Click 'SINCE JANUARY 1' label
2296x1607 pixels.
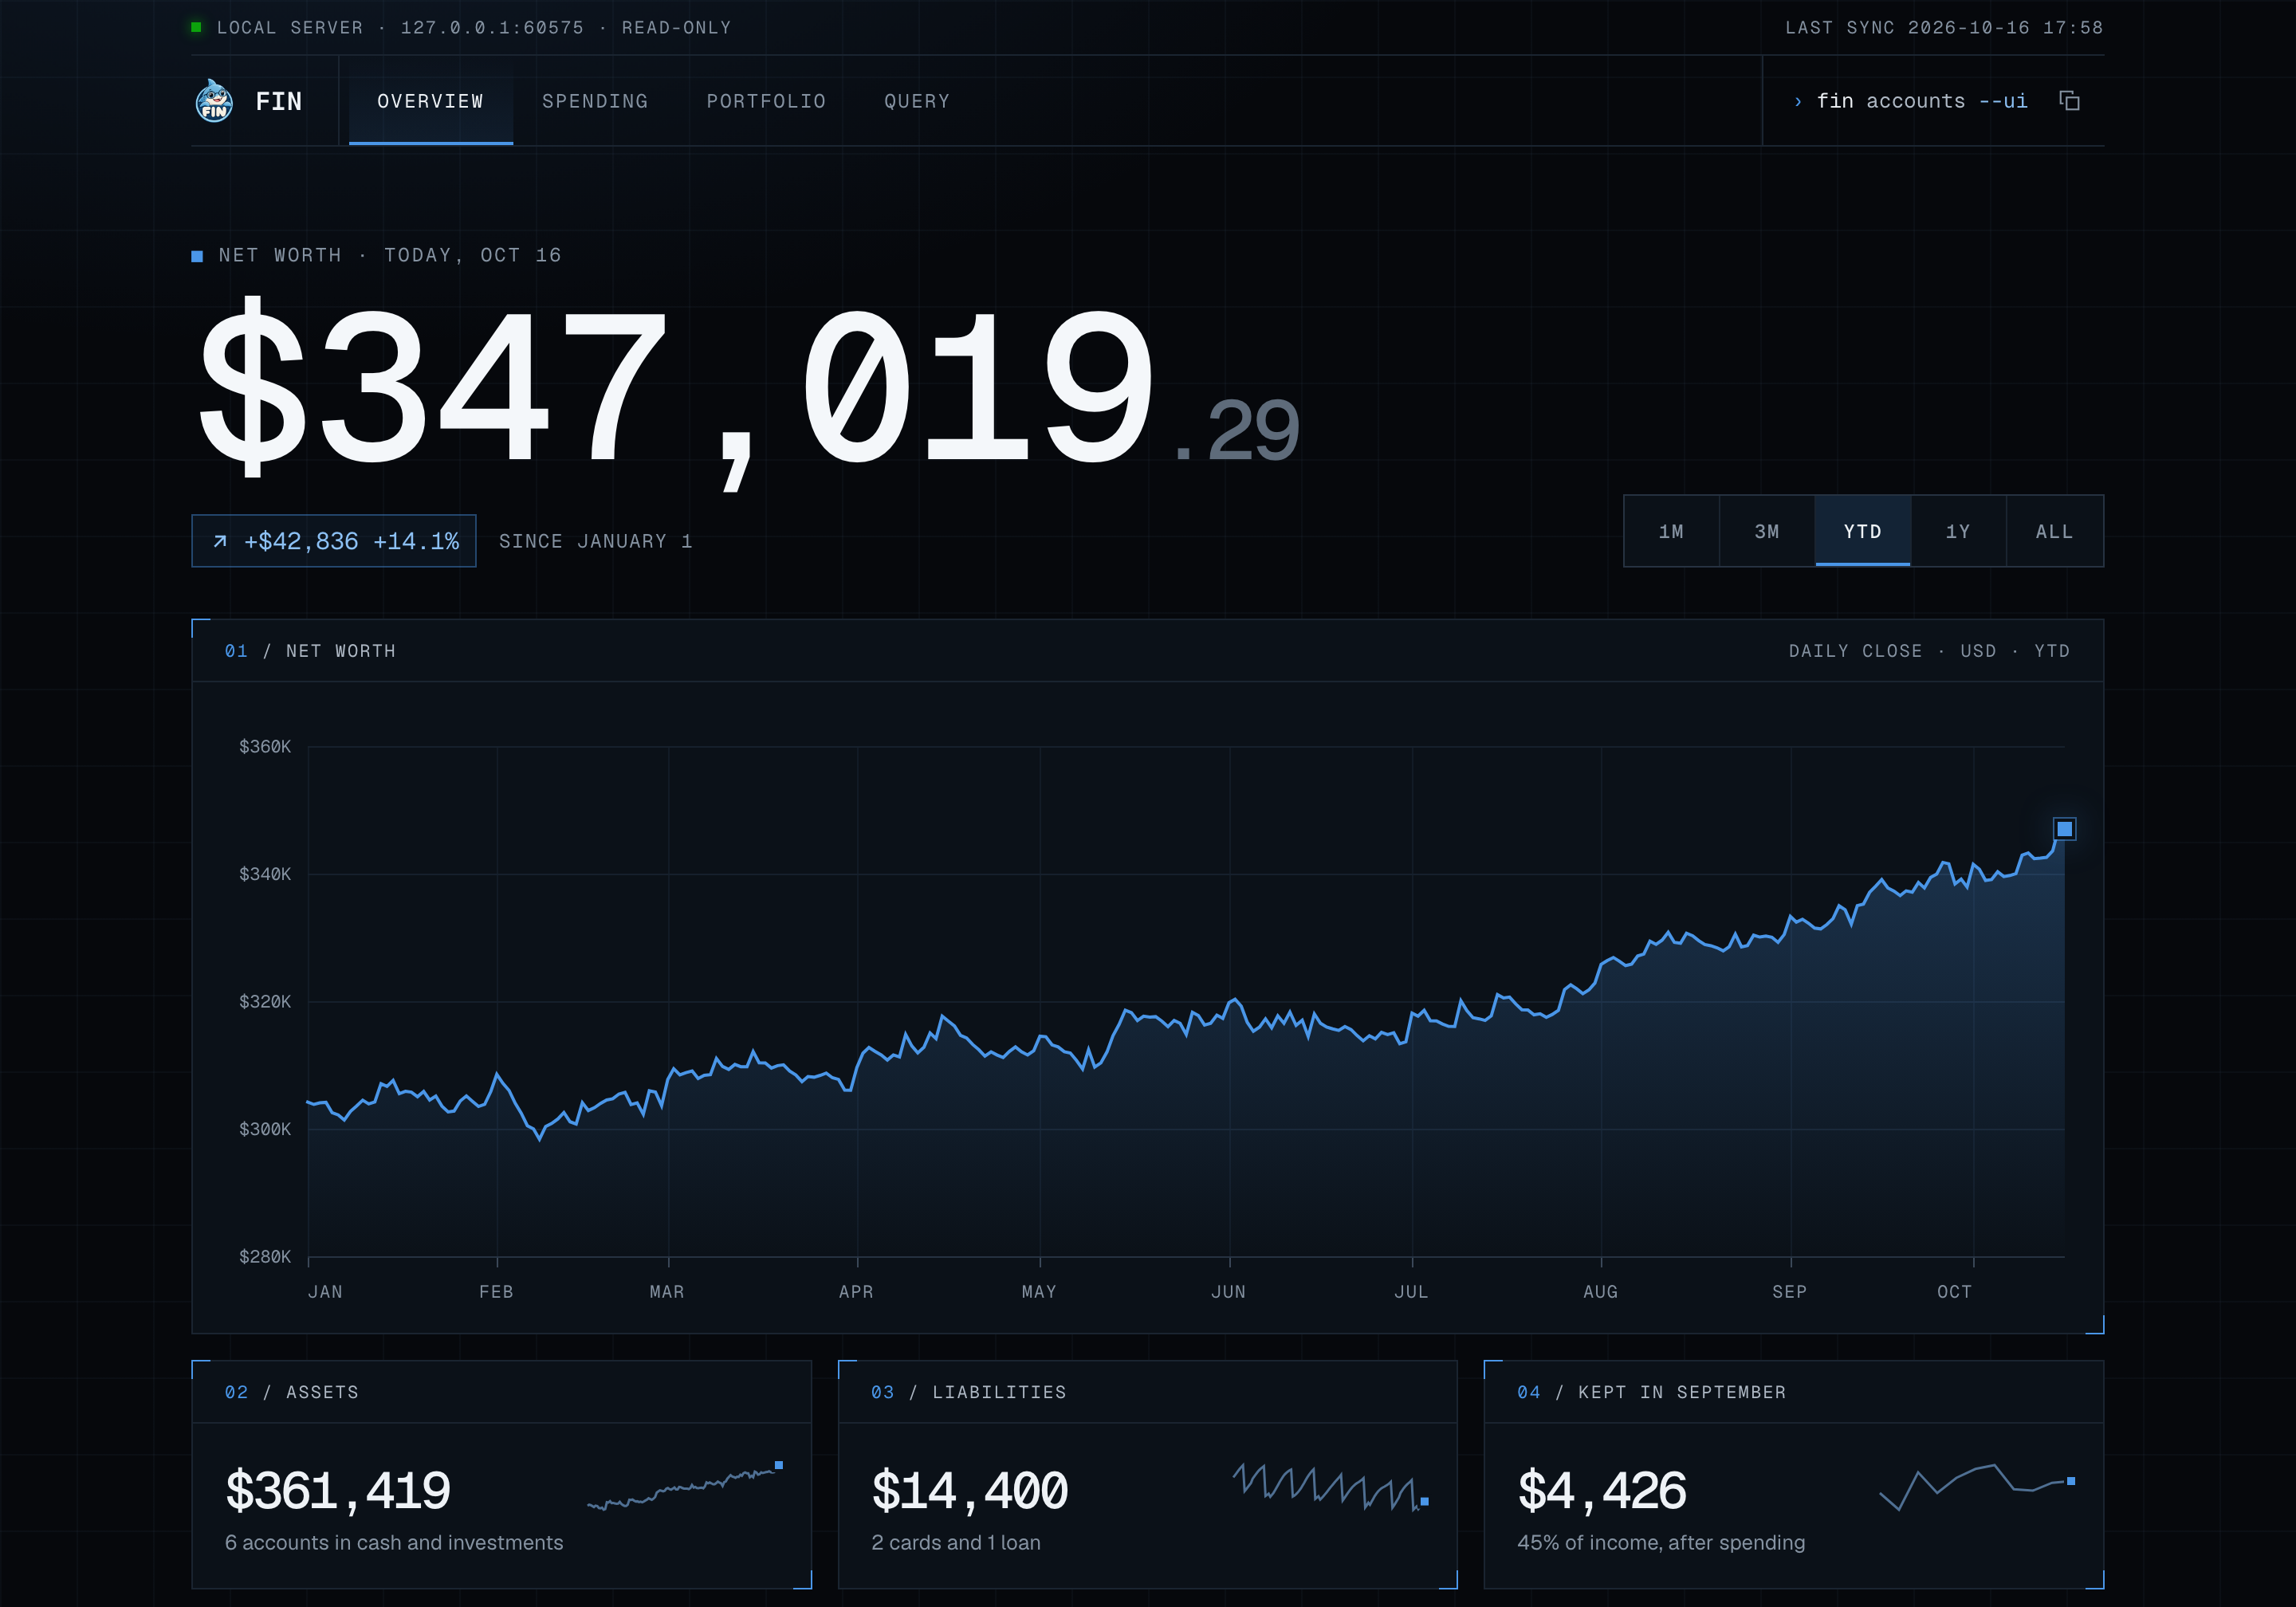(x=596, y=541)
